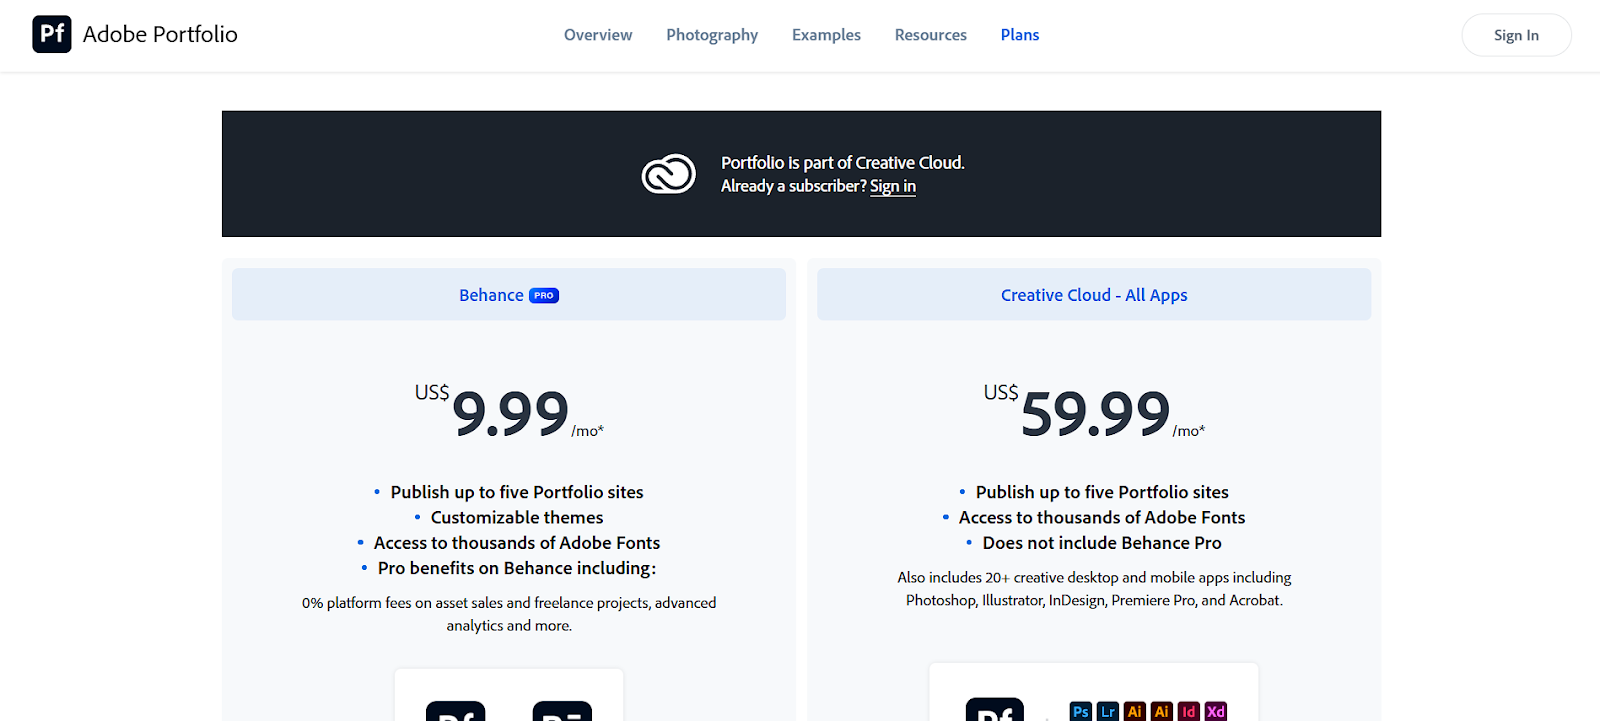This screenshot has width=1600, height=721.
Task: Click the Pf icon in Creative Cloud card
Action: click(994, 709)
